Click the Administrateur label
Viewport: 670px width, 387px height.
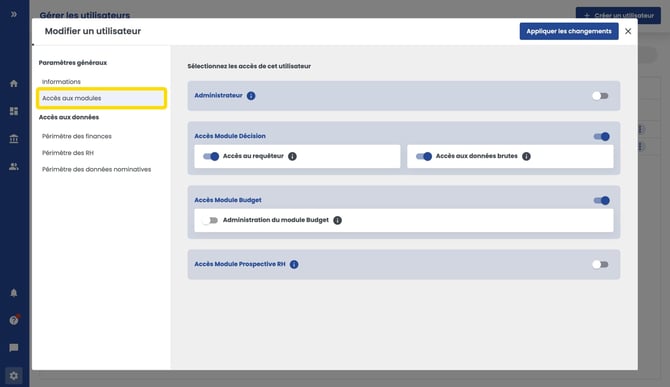218,95
